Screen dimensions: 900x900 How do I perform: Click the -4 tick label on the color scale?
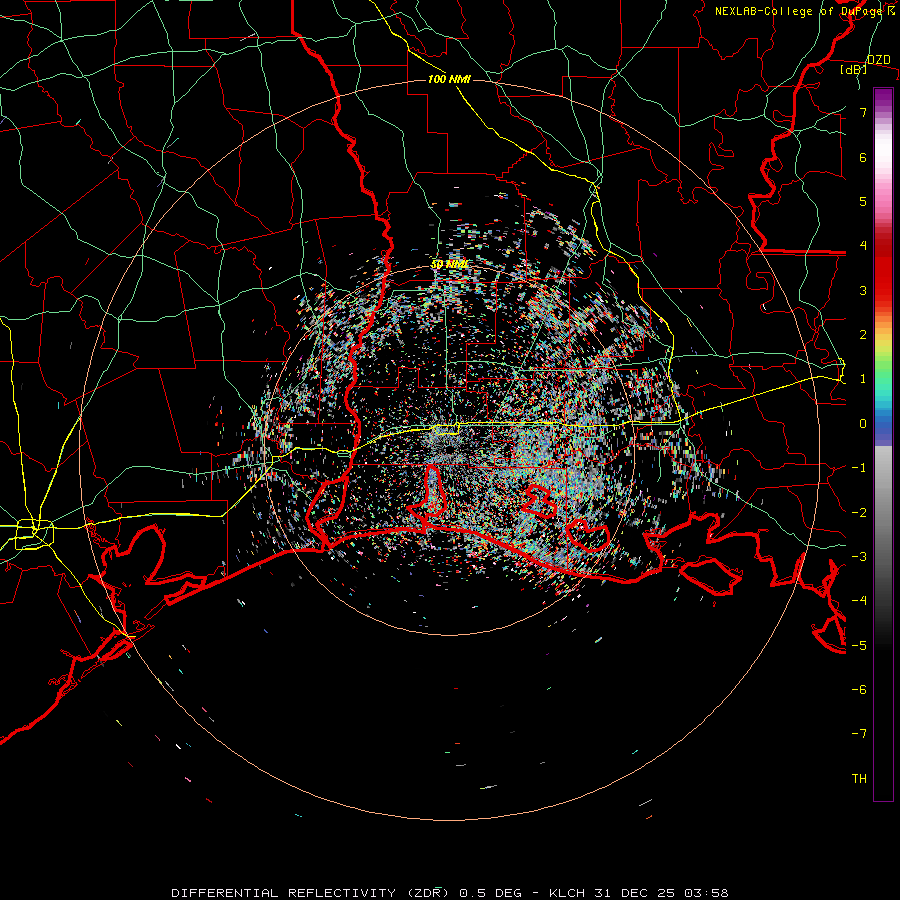pyautogui.click(x=859, y=601)
